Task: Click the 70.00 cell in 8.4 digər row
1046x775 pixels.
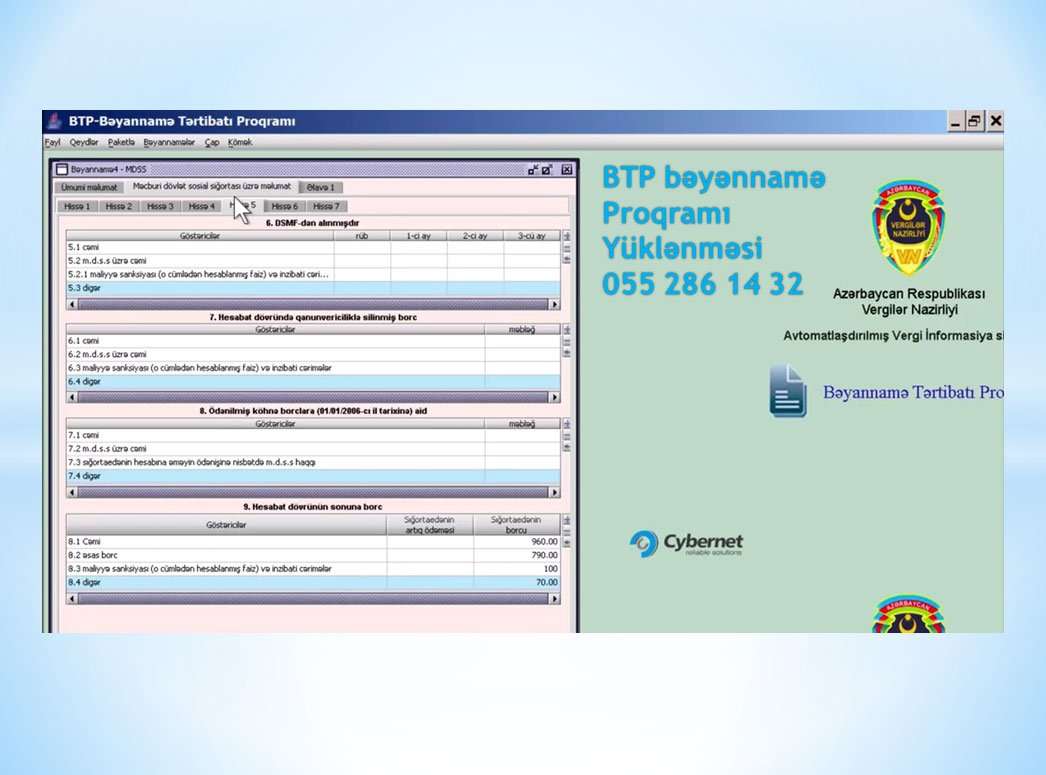Action: tap(517, 582)
